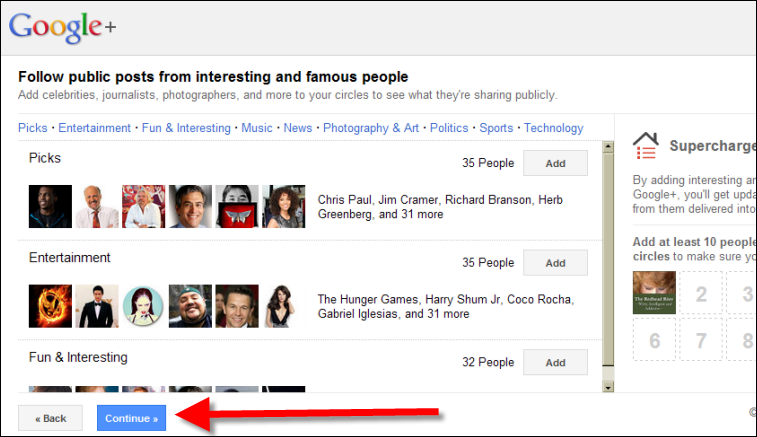Open the Sports category link
The height and width of the screenshot is (437, 757).
click(x=496, y=128)
